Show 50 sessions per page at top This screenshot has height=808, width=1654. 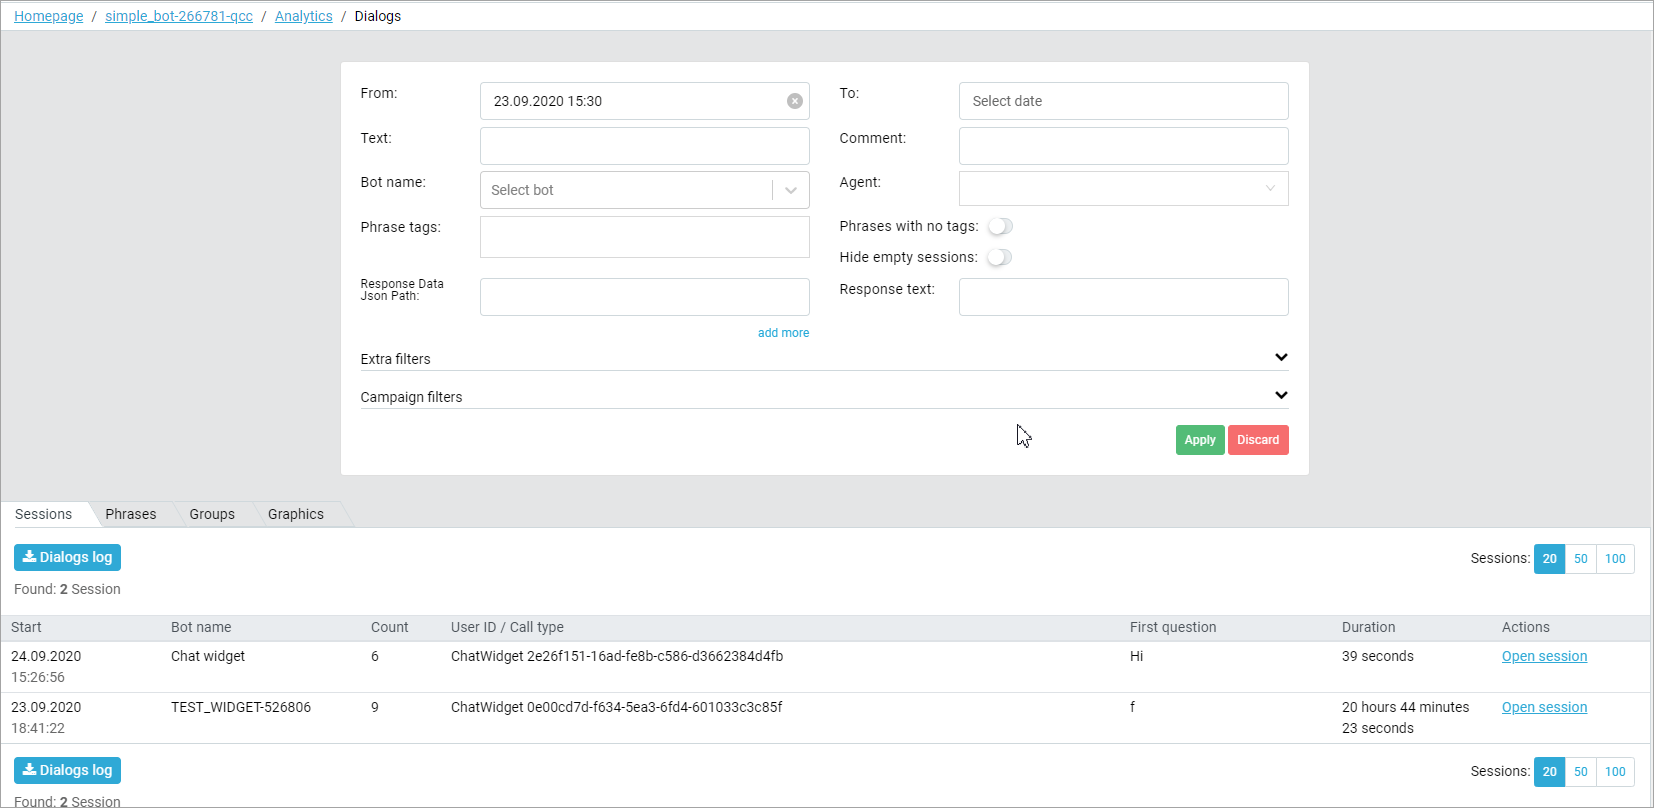click(1580, 559)
